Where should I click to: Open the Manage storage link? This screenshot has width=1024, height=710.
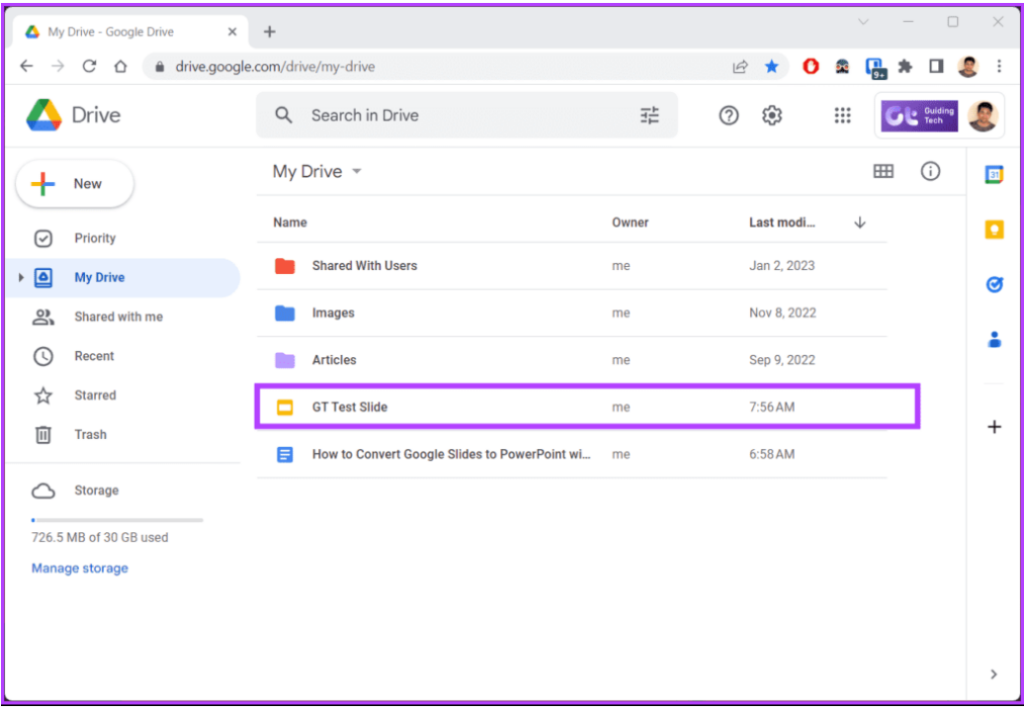tap(79, 568)
